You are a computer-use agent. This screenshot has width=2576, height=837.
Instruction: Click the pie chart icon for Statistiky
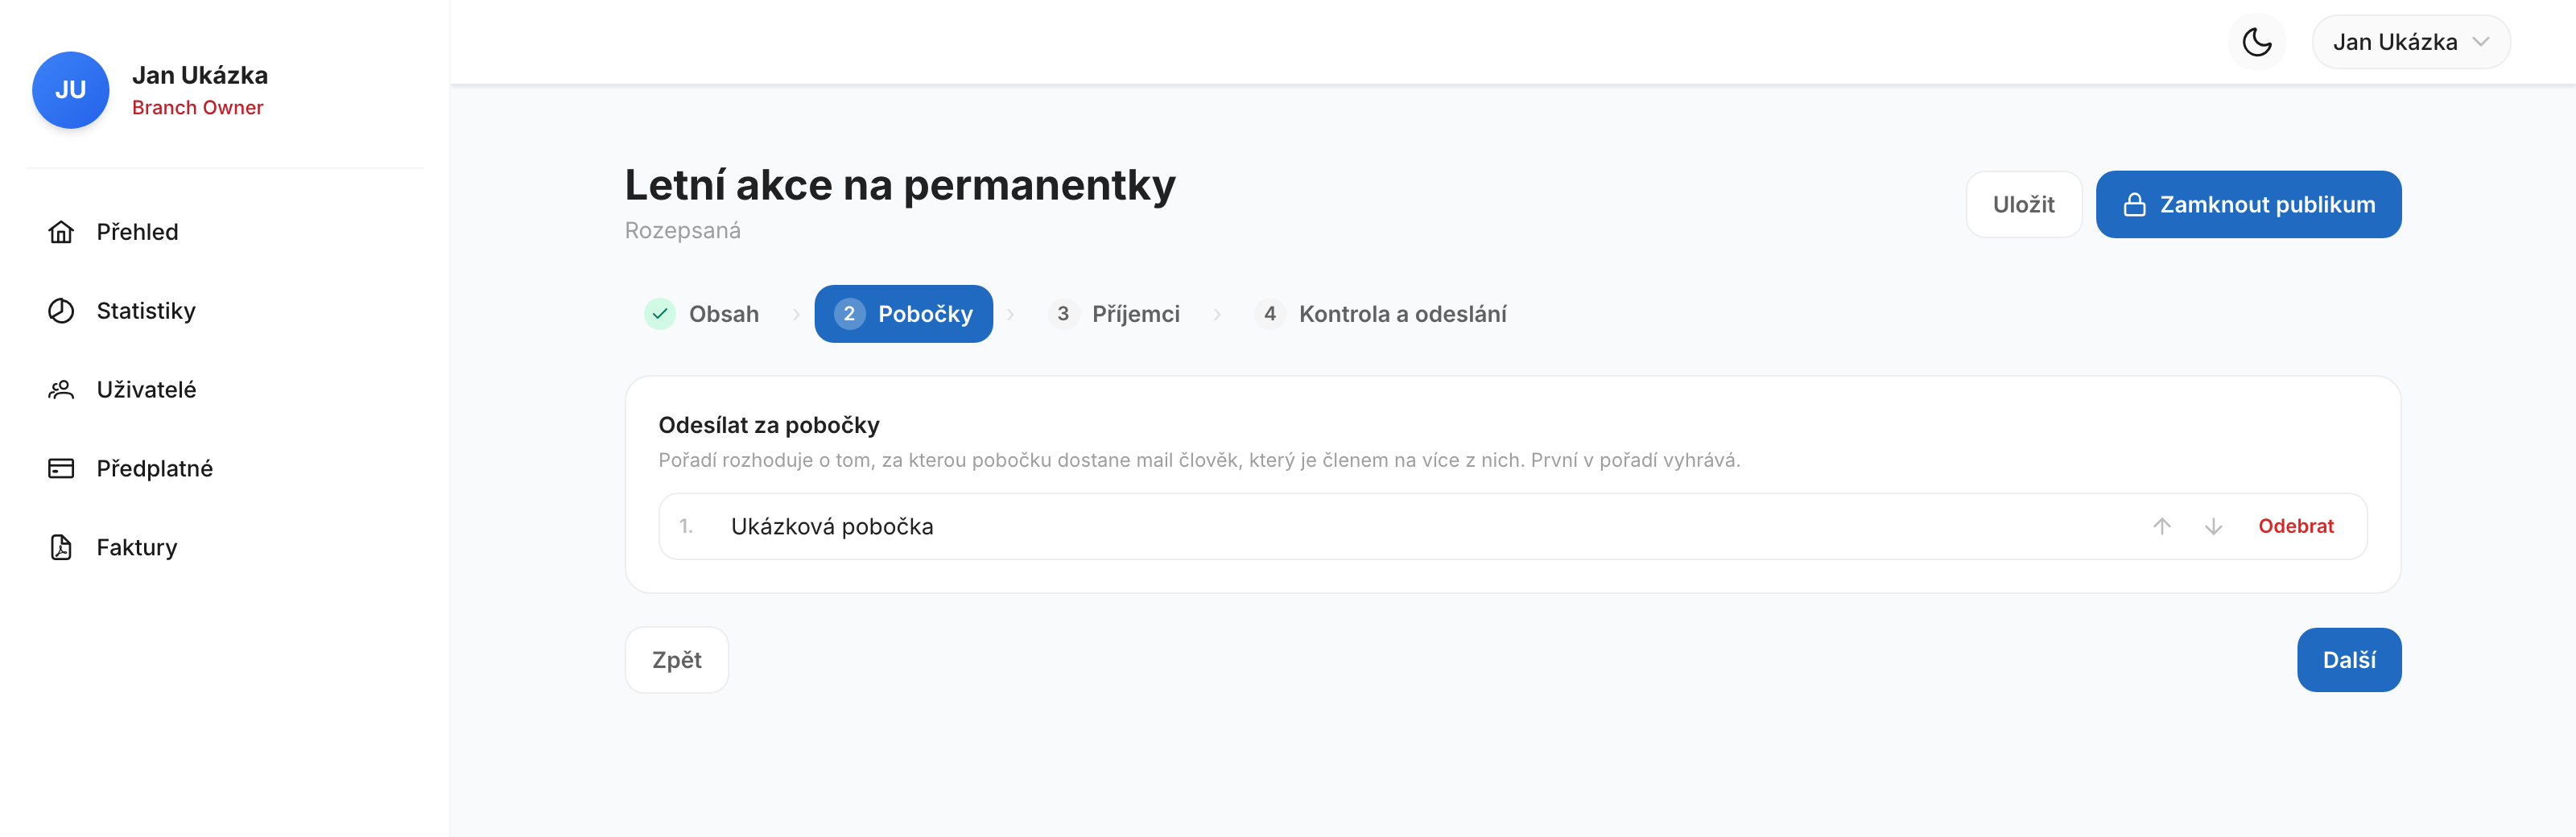[x=61, y=311]
